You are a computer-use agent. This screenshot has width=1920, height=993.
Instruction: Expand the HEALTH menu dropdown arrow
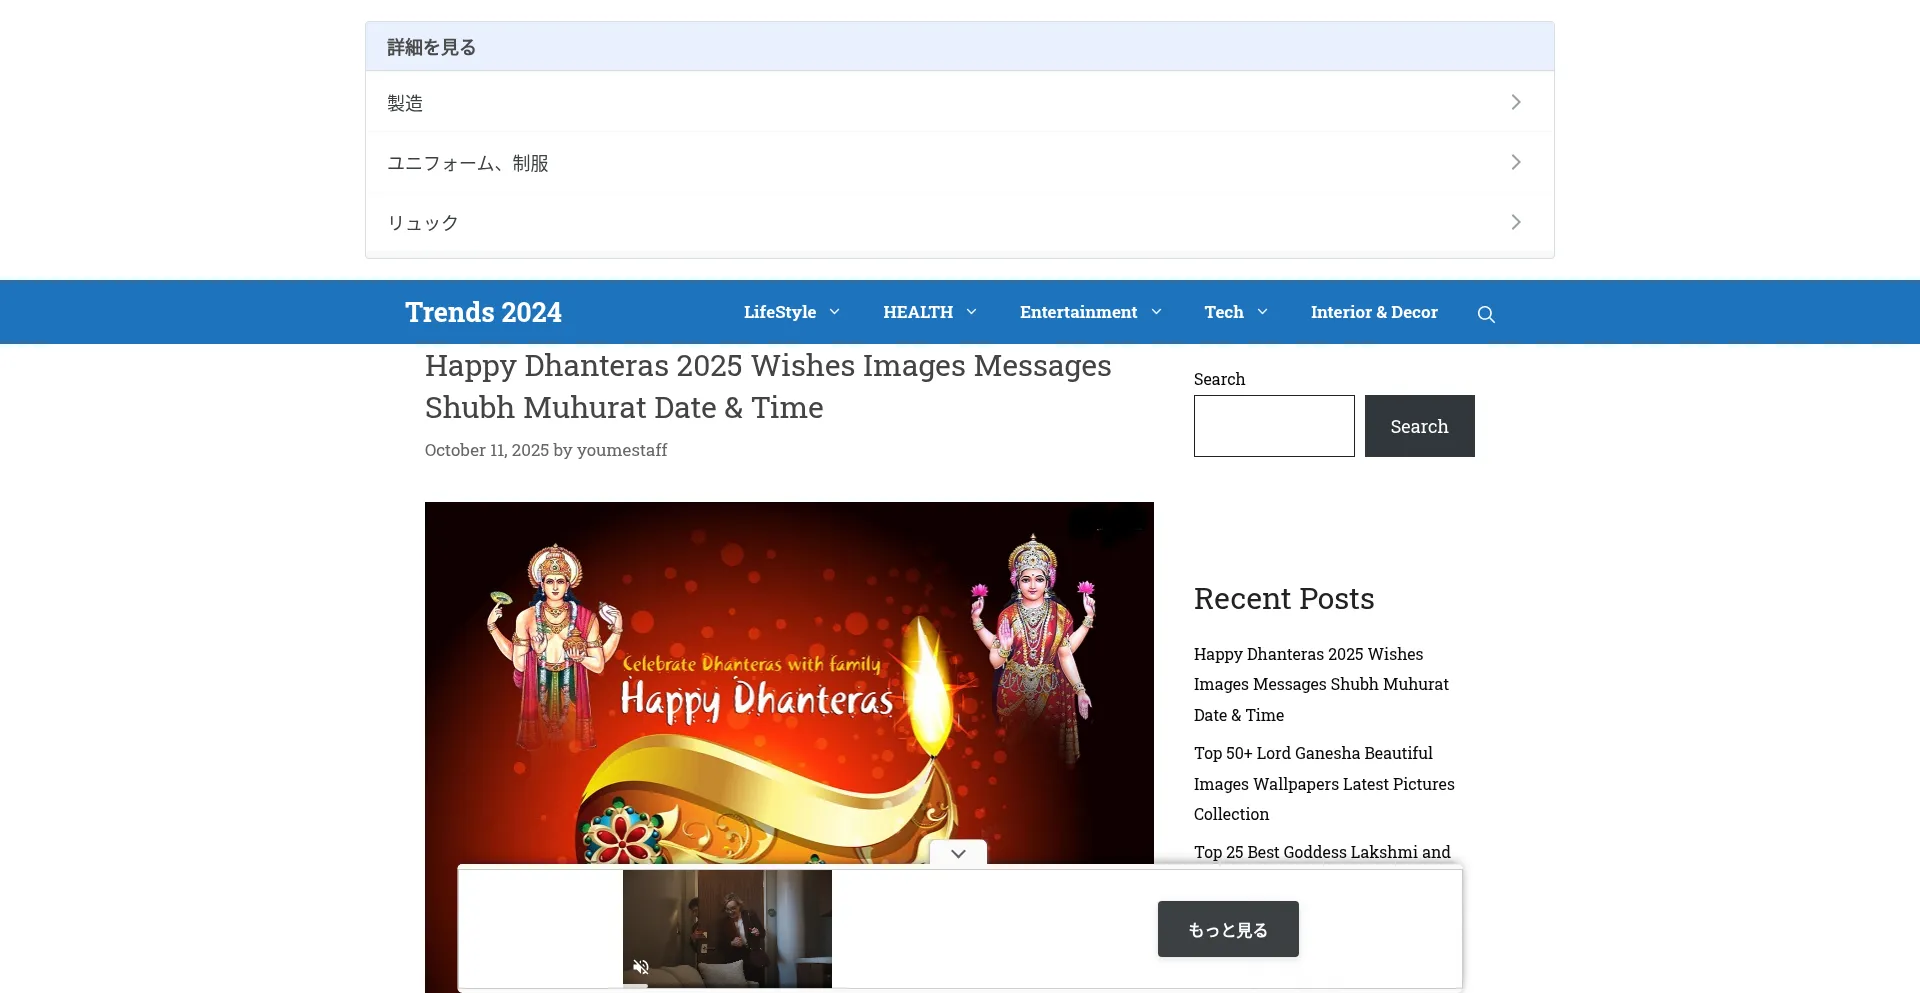(x=971, y=312)
